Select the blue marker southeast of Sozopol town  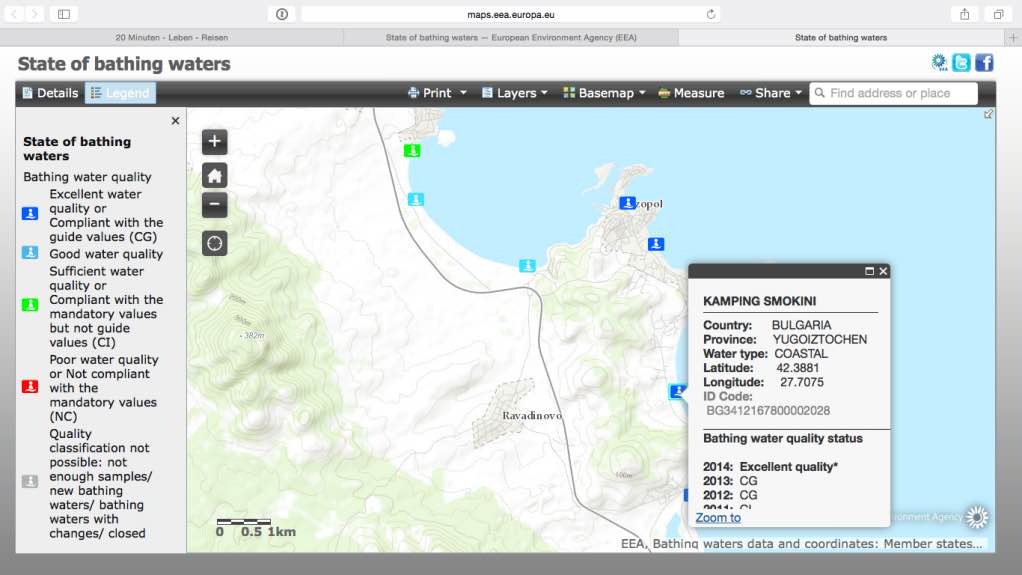coord(656,244)
